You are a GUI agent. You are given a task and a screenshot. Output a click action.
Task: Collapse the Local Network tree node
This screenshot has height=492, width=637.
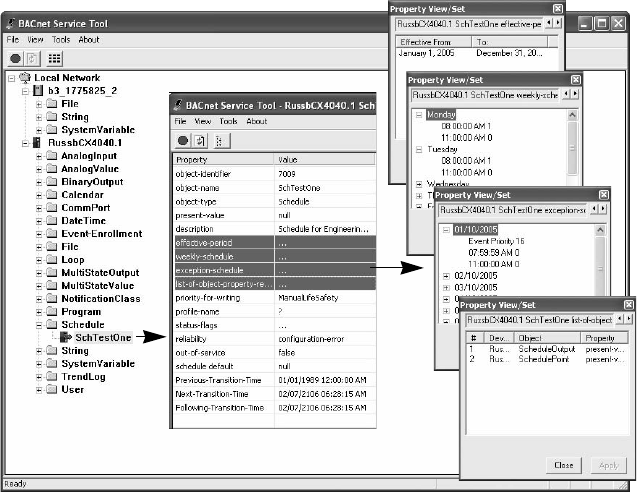12,78
